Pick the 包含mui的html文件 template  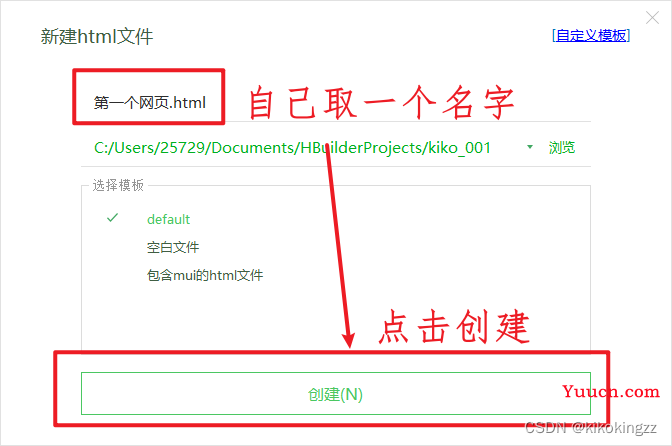(205, 275)
